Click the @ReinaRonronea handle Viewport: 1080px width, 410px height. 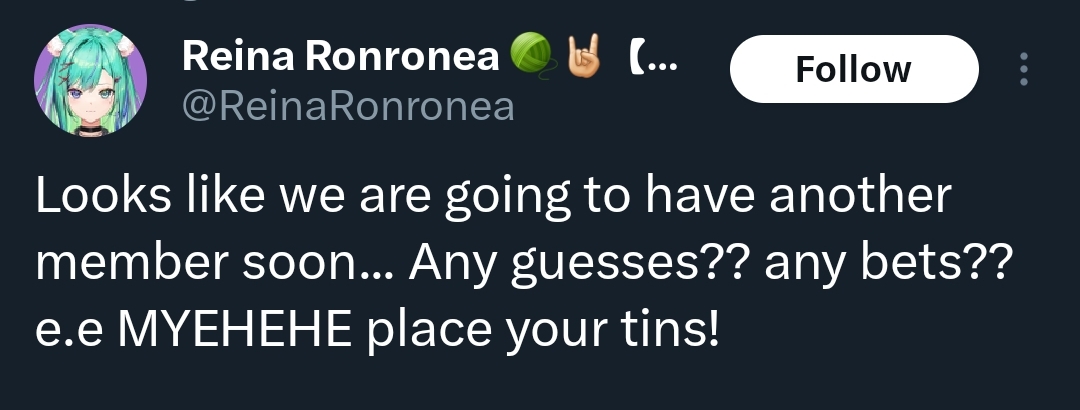tap(348, 106)
